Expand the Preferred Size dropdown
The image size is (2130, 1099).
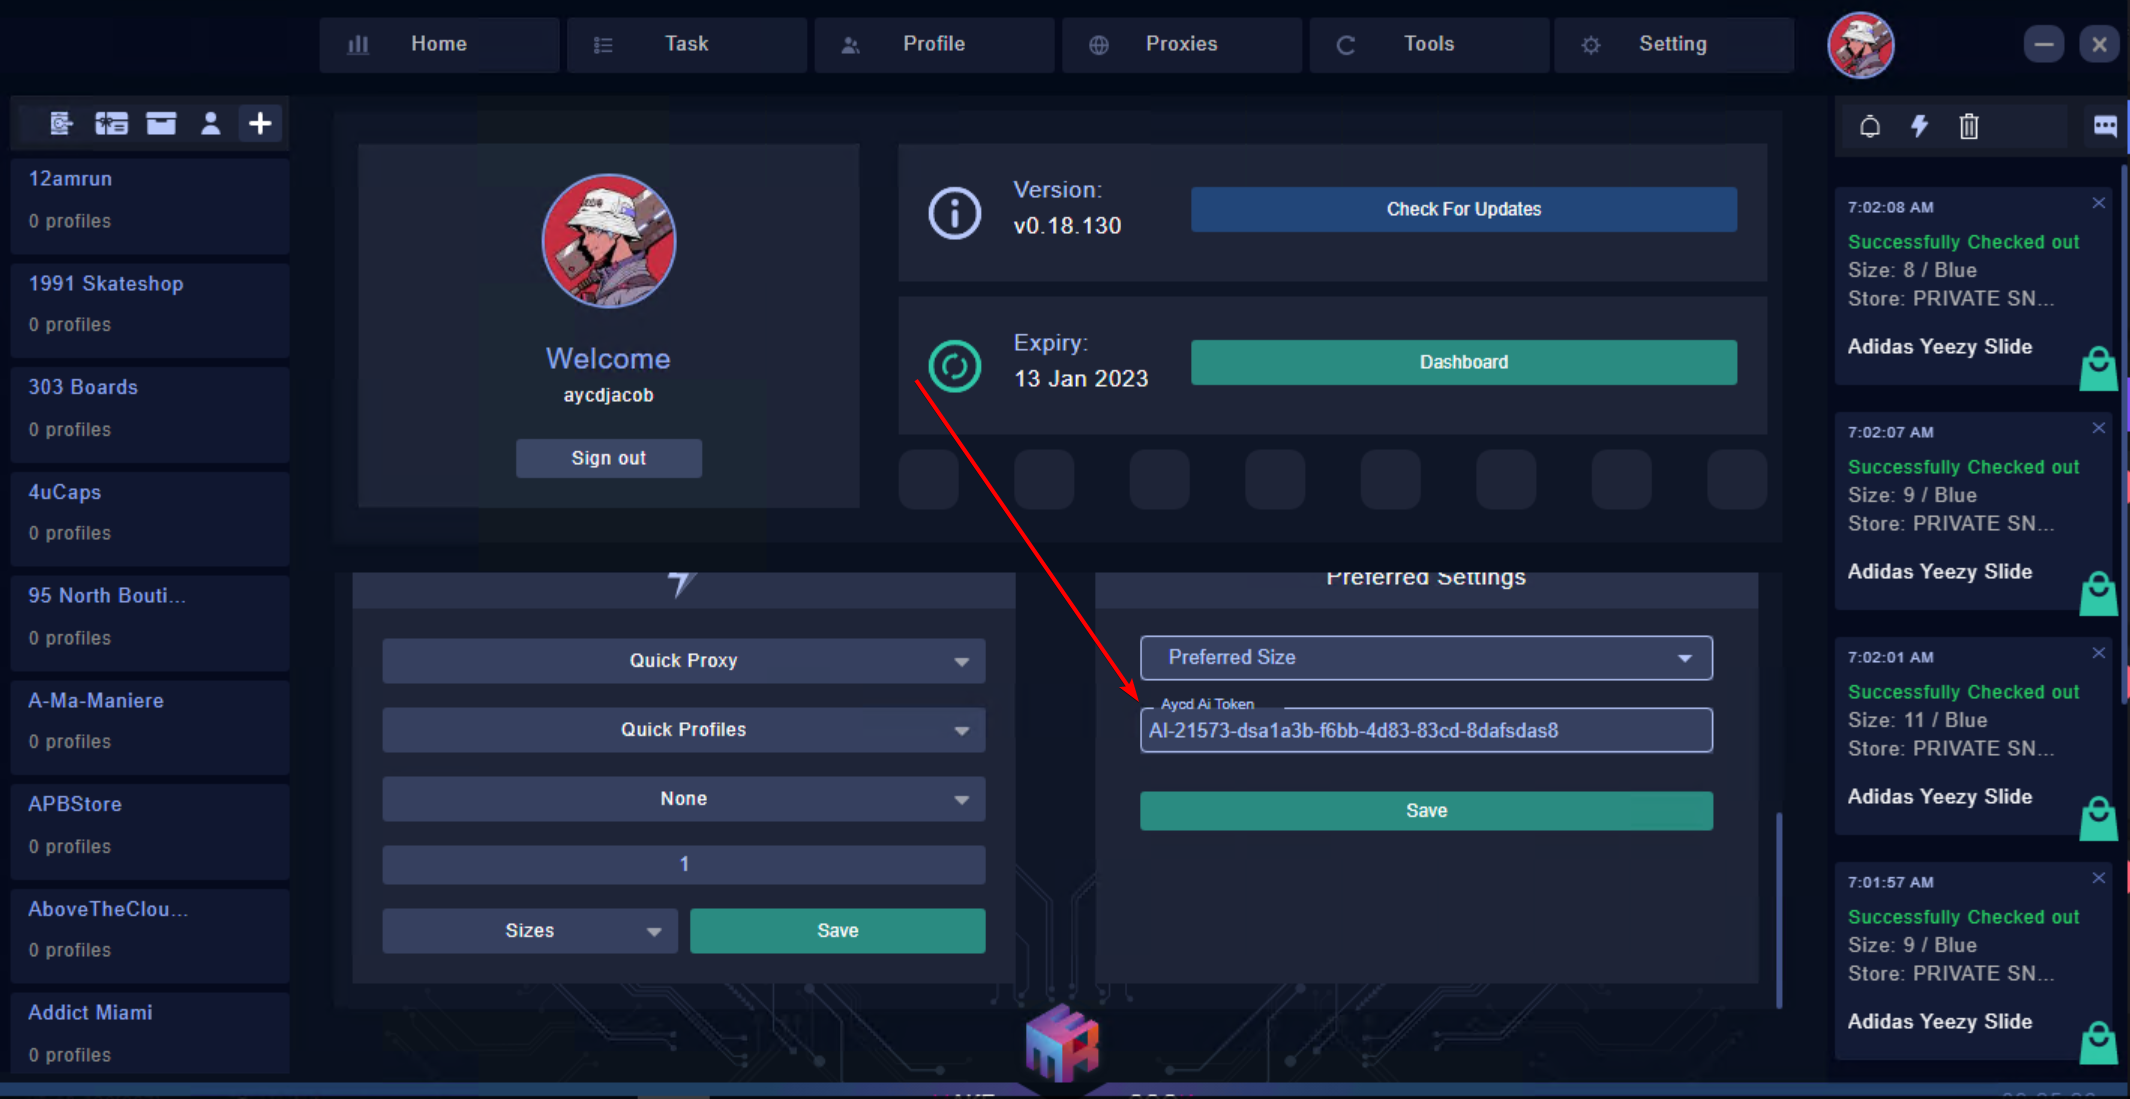coord(1425,658)
